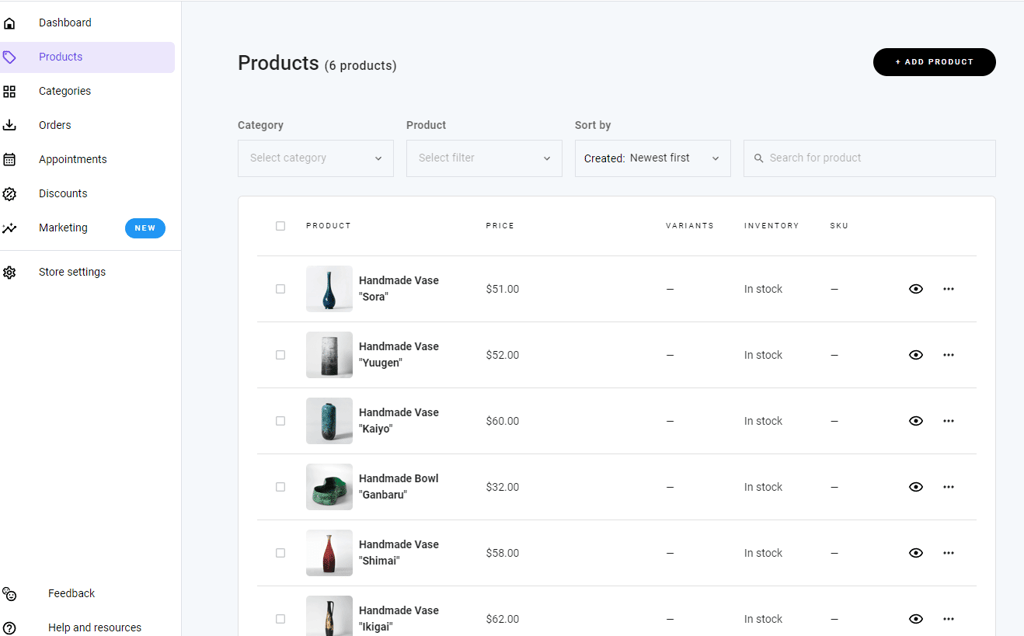Toggle visibility eye for Vase "Yuugen"
1024x636 pixels.
916,355
